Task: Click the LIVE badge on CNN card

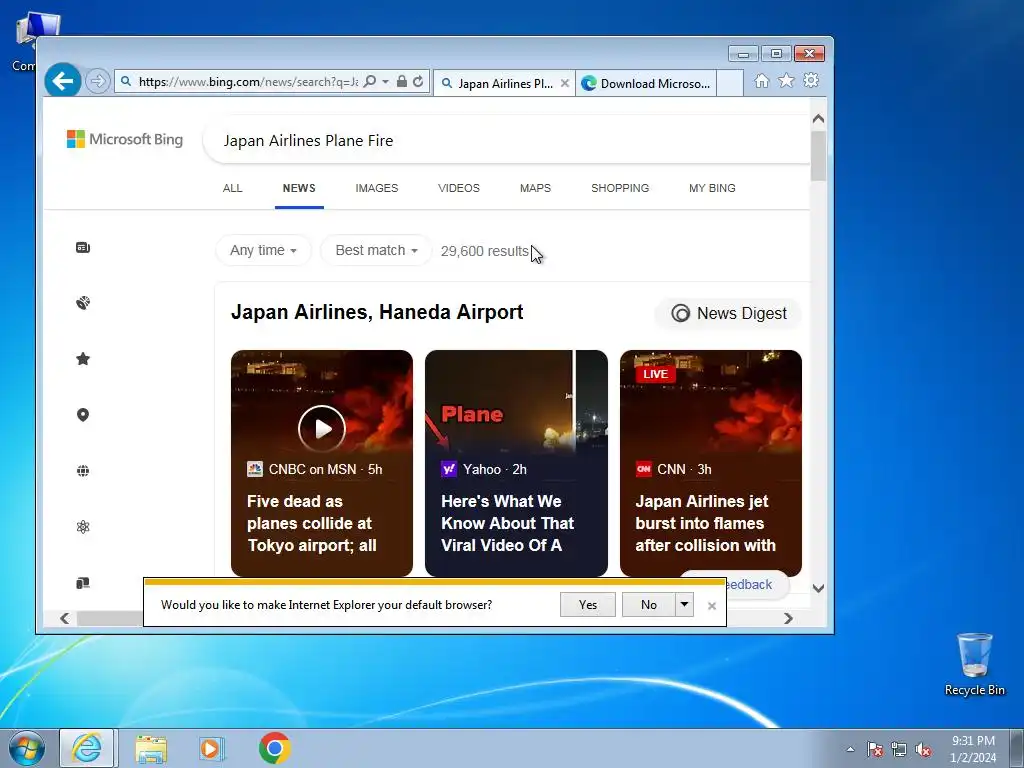Action: point(655,374)
